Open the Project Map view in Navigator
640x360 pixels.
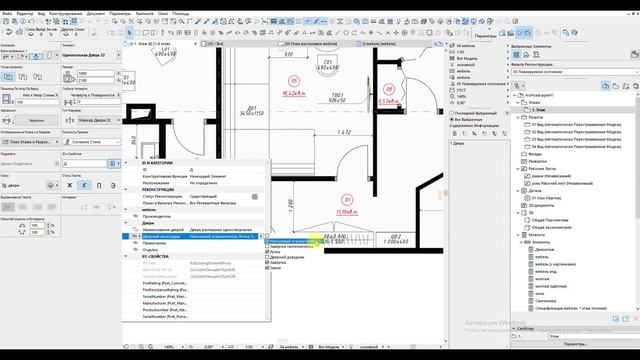click(605, 86)
